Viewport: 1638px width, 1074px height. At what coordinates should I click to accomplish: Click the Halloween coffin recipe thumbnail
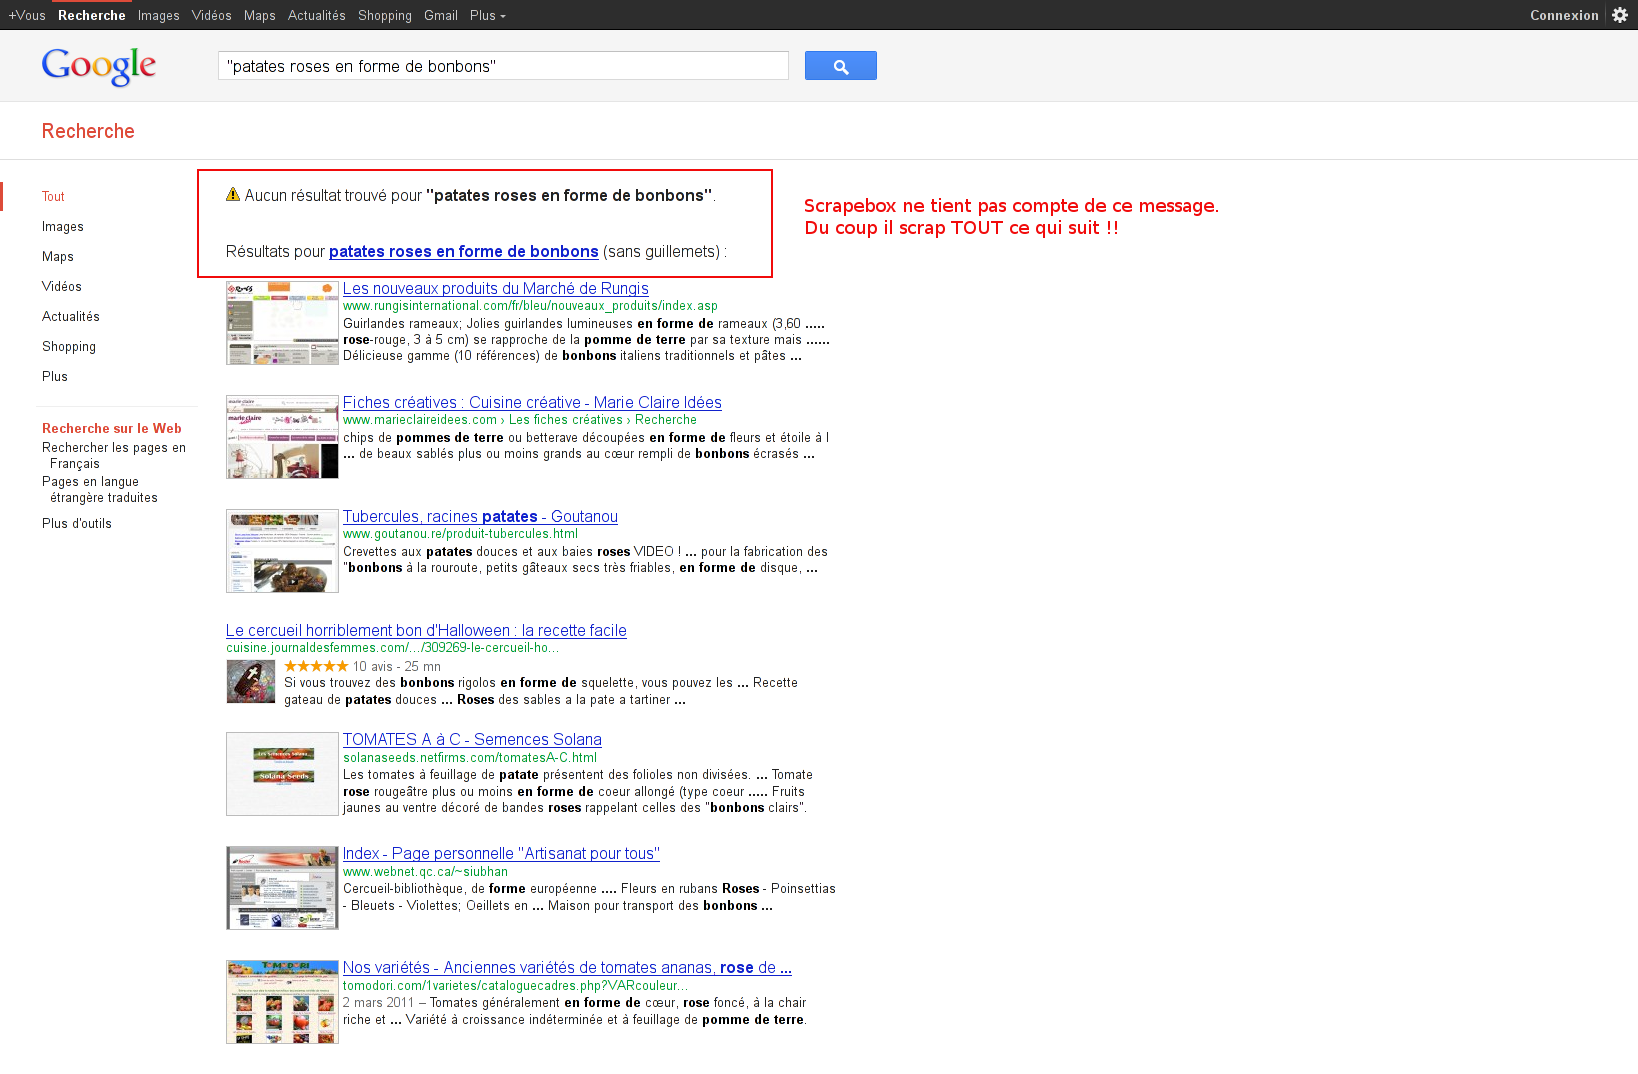pos(251,682)
